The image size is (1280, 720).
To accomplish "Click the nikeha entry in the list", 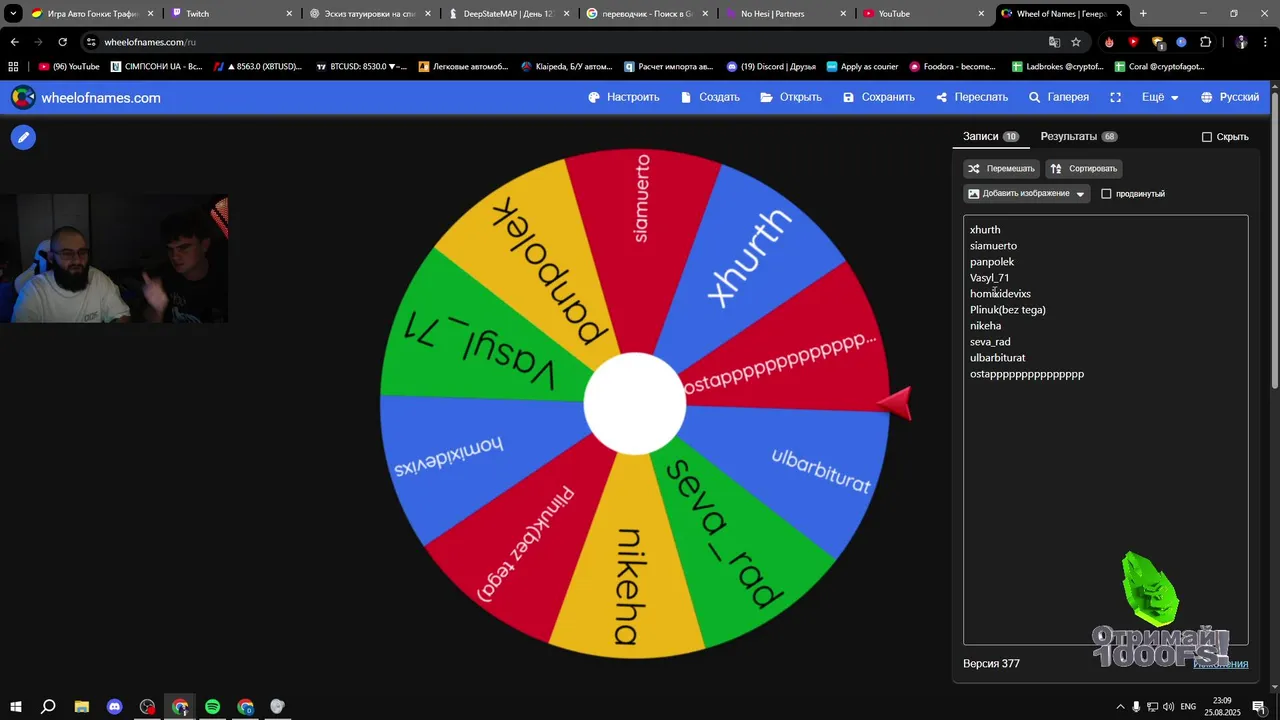I will click(x=985, y=326).
